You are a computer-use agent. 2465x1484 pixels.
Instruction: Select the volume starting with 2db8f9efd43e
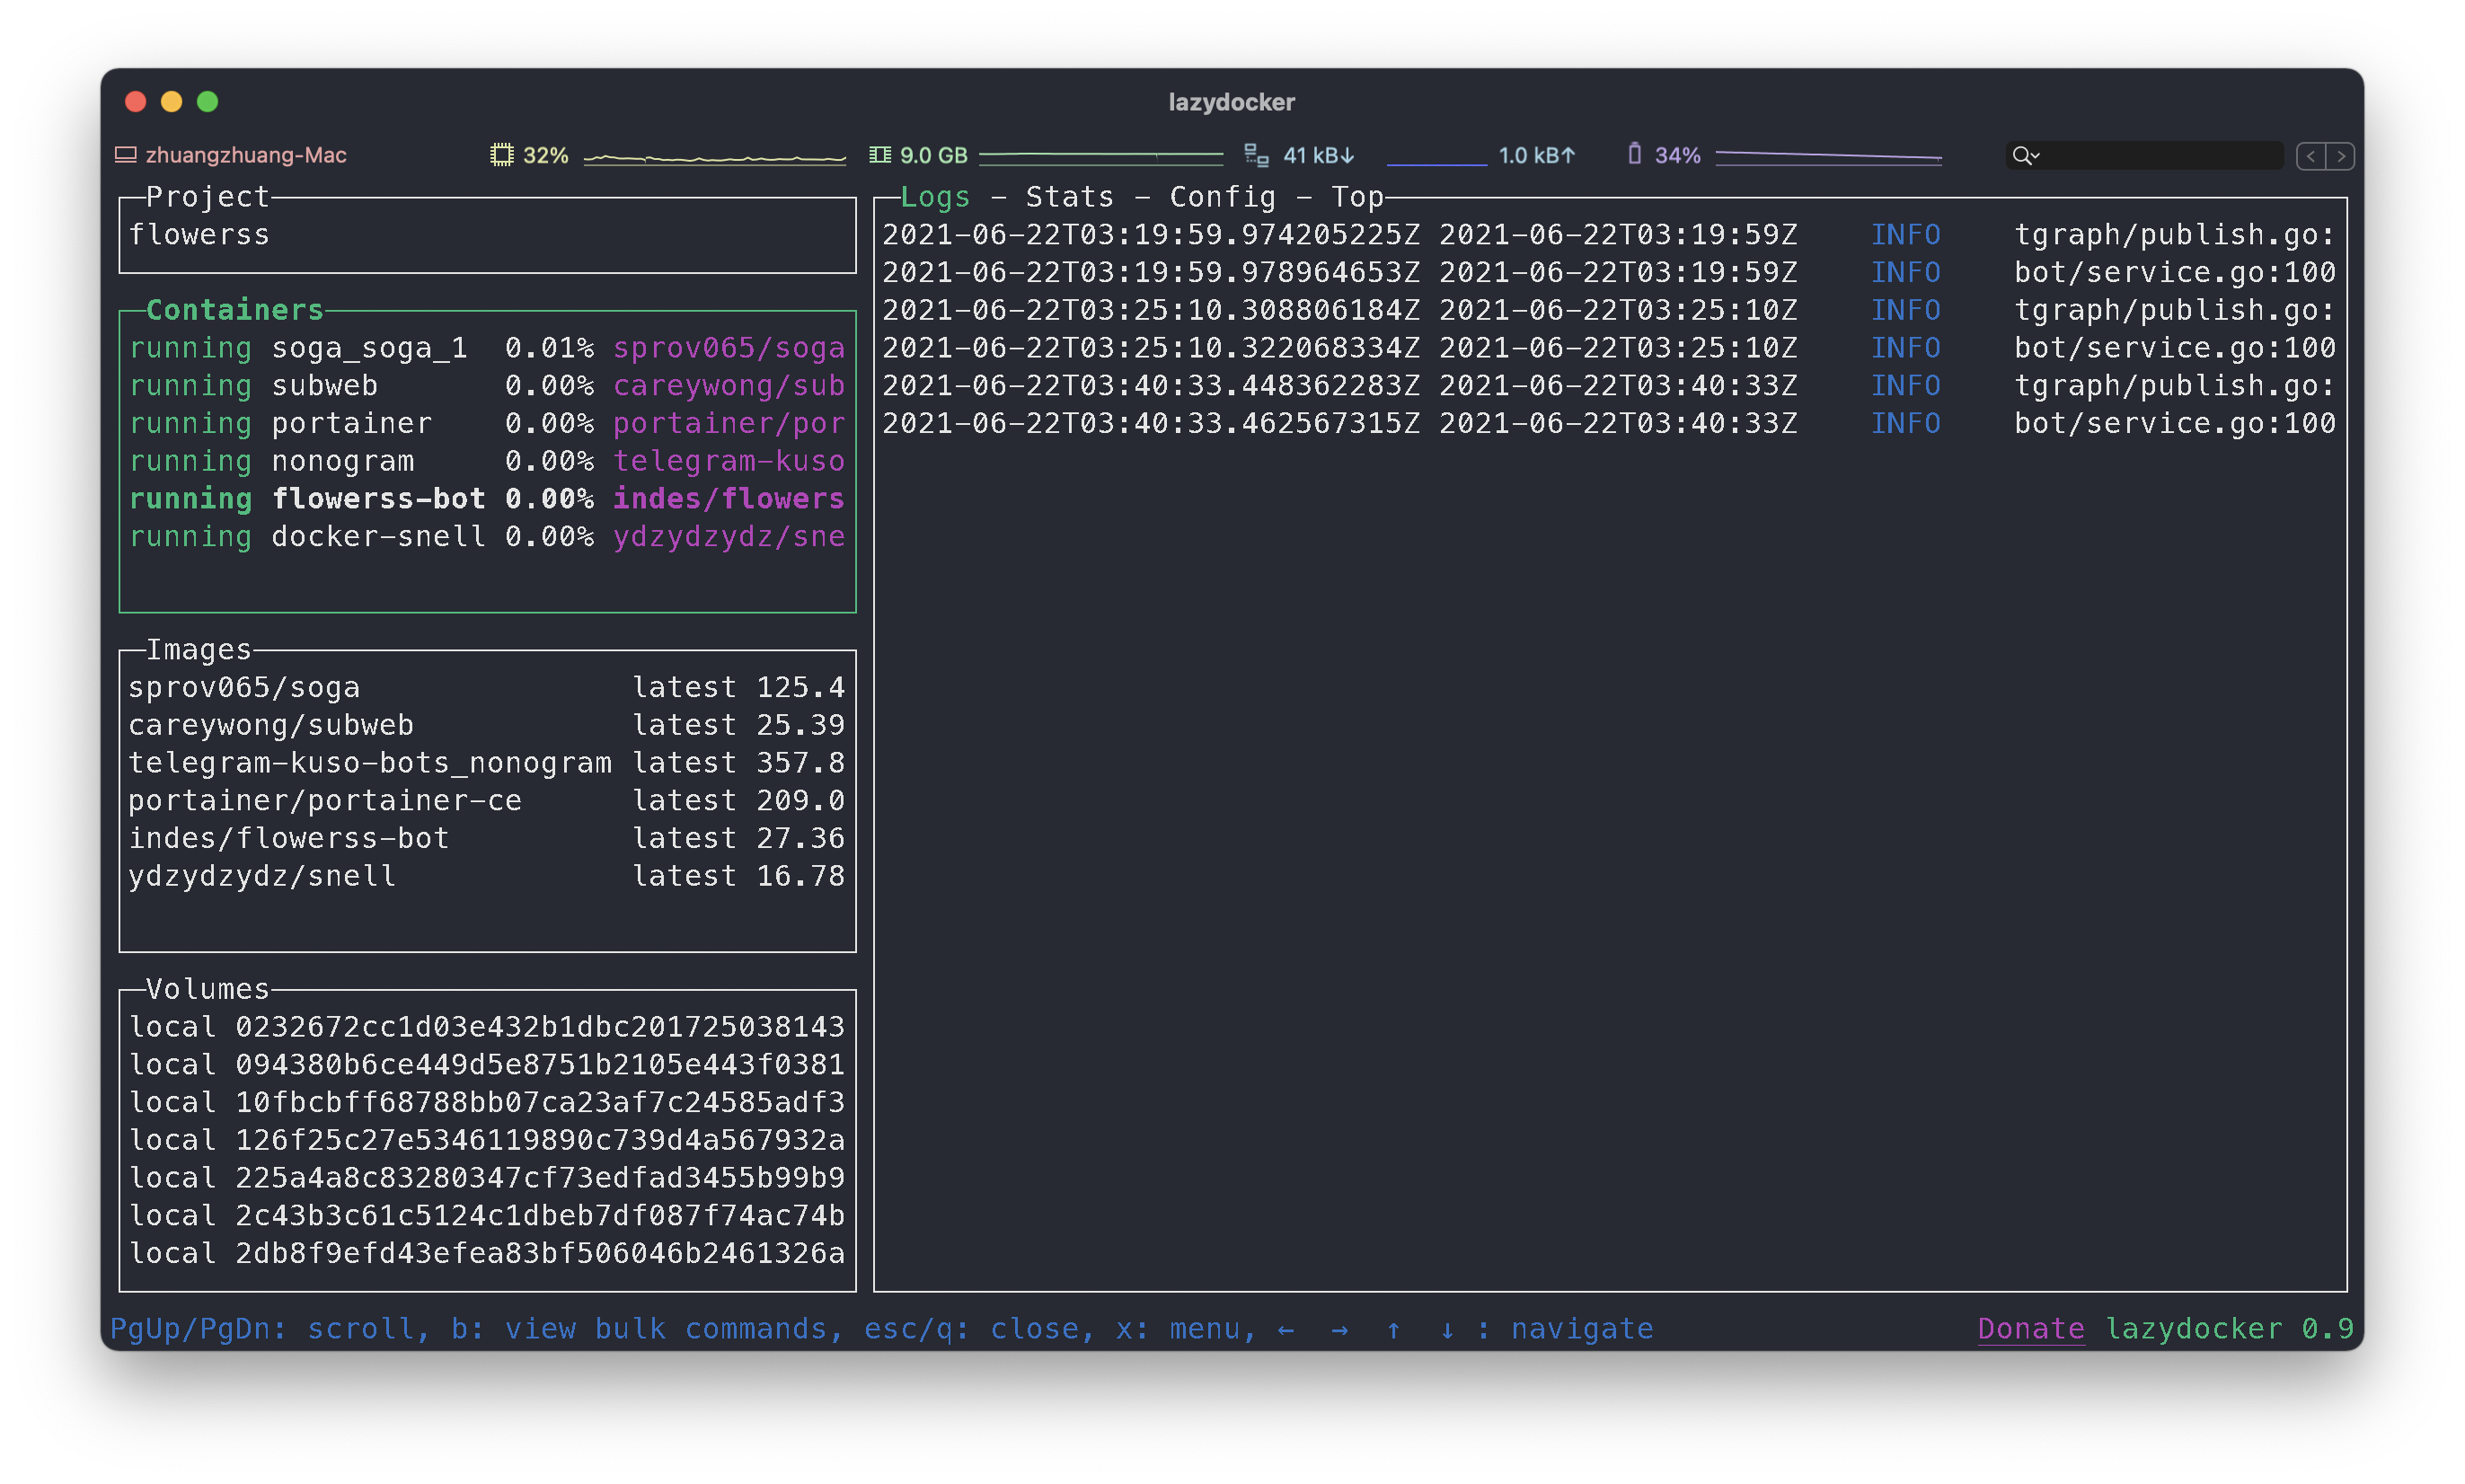click(487, 1254)
